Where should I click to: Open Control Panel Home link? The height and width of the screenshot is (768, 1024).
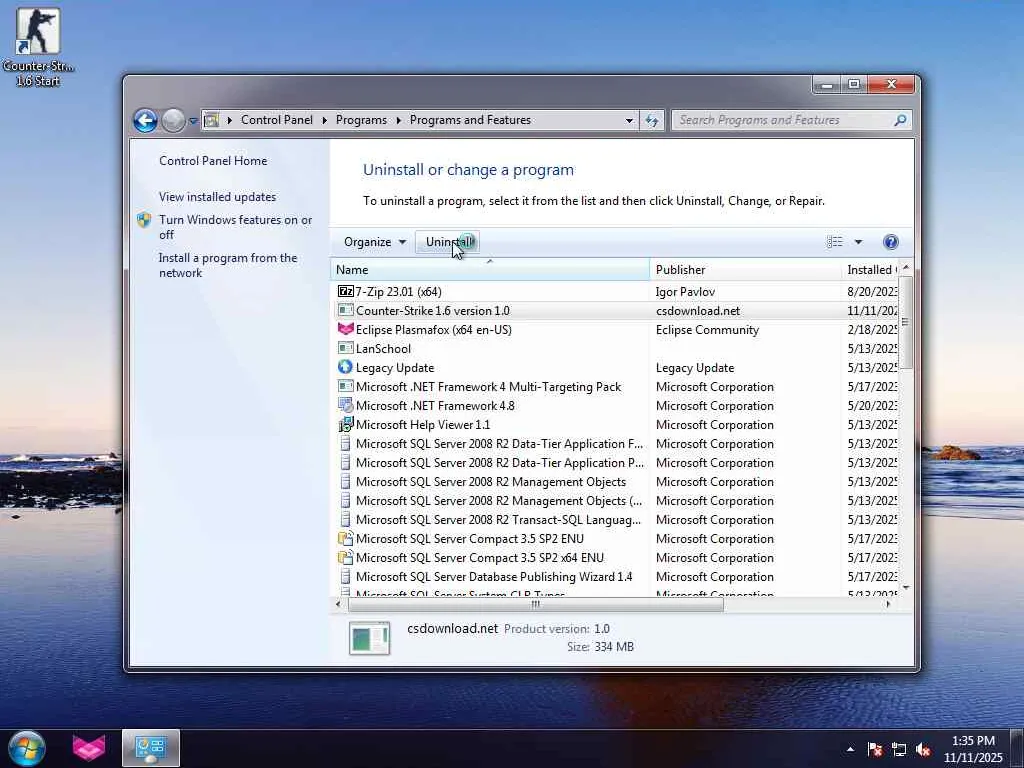(213, 161)
